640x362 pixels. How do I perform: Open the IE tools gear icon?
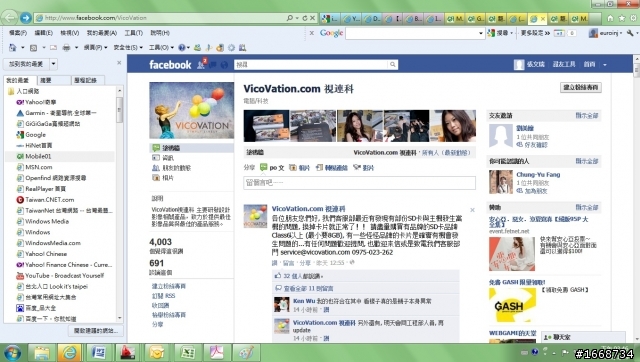click(633, 18)
